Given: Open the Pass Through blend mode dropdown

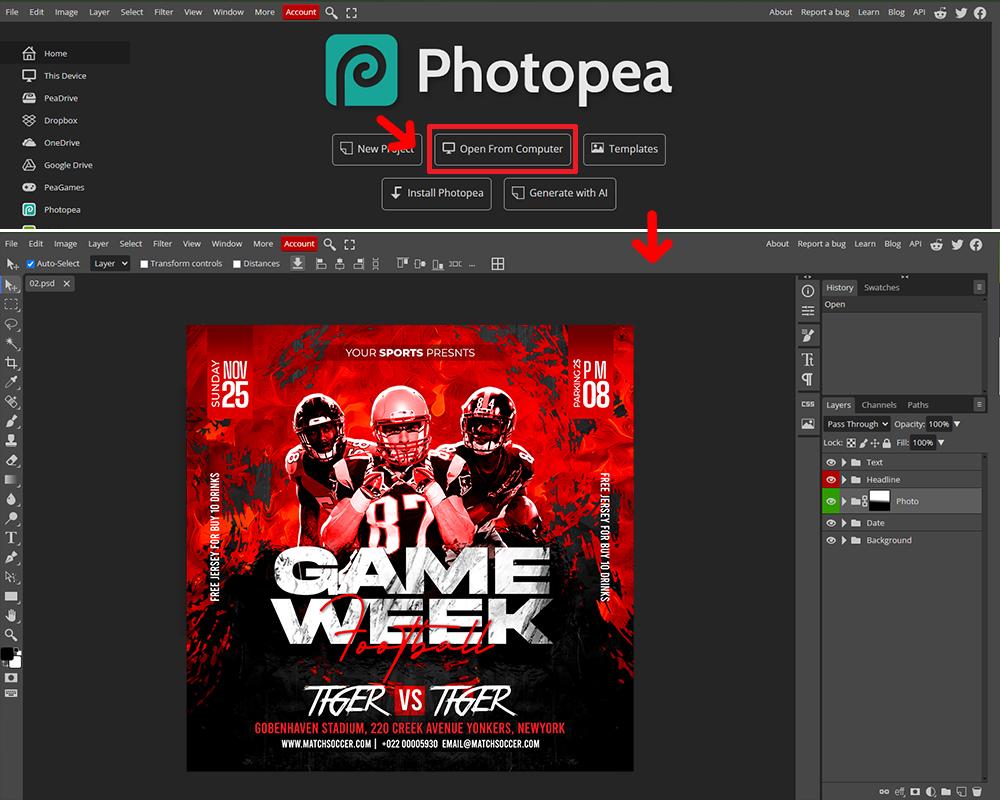Looking at the screenshot, I should point(857,424).
